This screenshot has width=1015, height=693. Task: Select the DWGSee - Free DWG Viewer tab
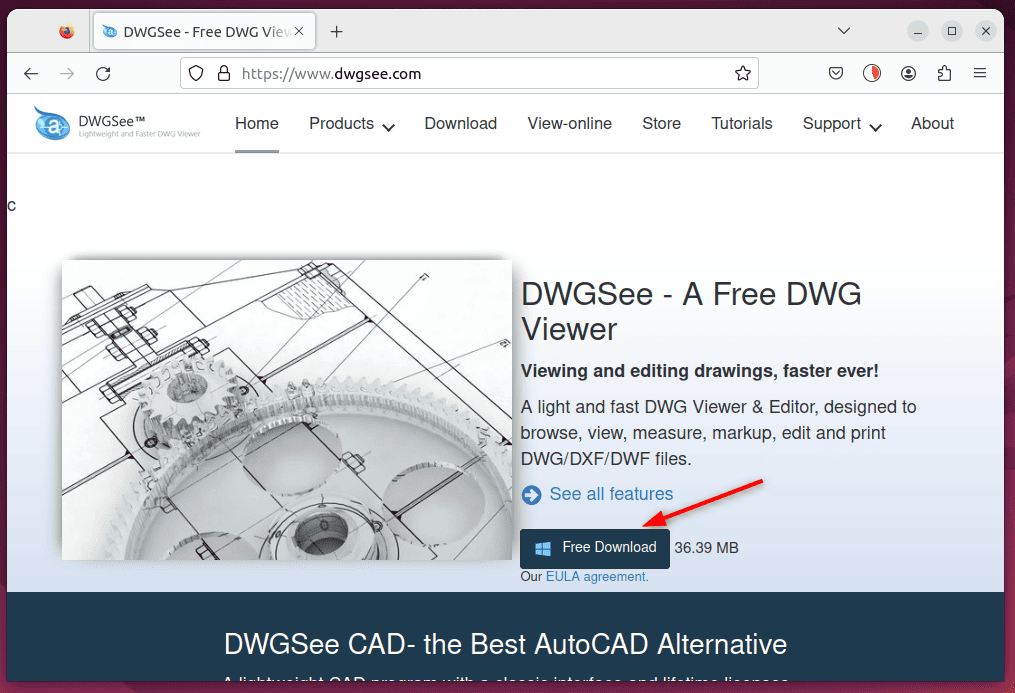205,31
